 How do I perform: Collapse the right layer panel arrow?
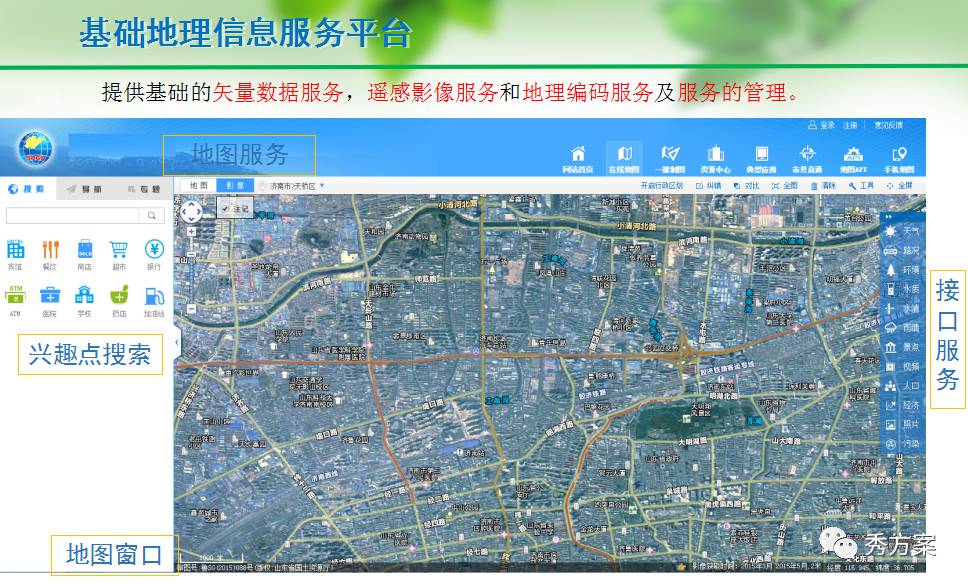[887, 216]
